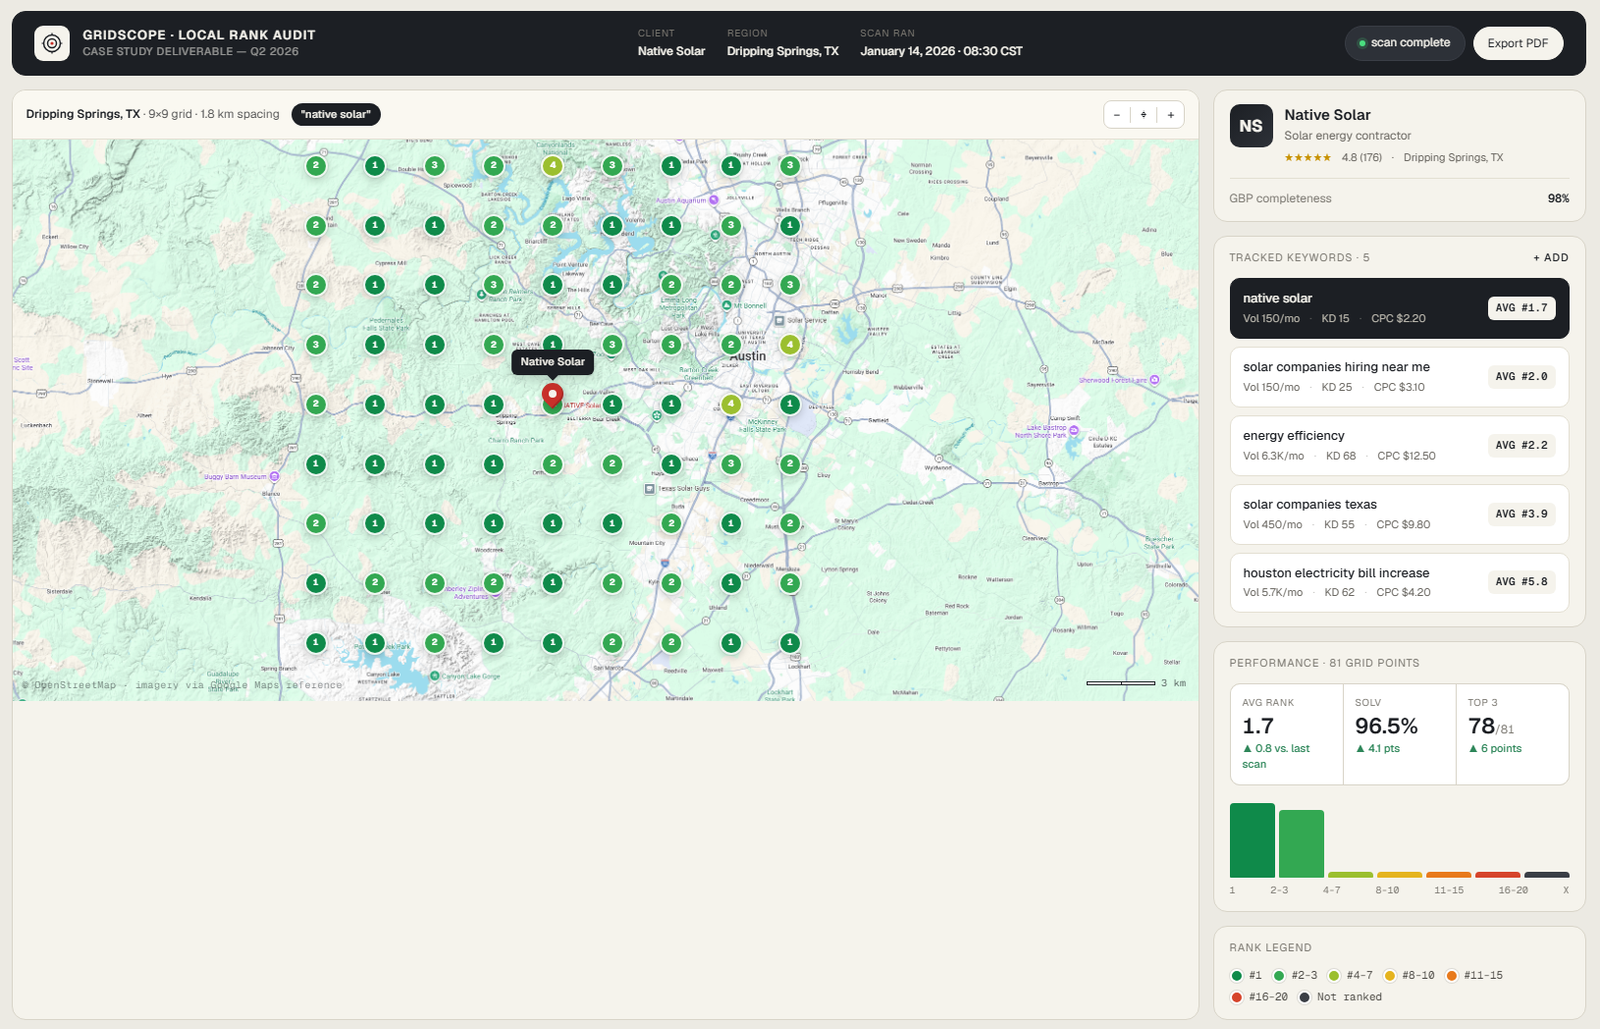Click the SOLV 96.5% metric
Image resolution: width=1600 pixels, height=1029 pixels.
[1399, 734]
